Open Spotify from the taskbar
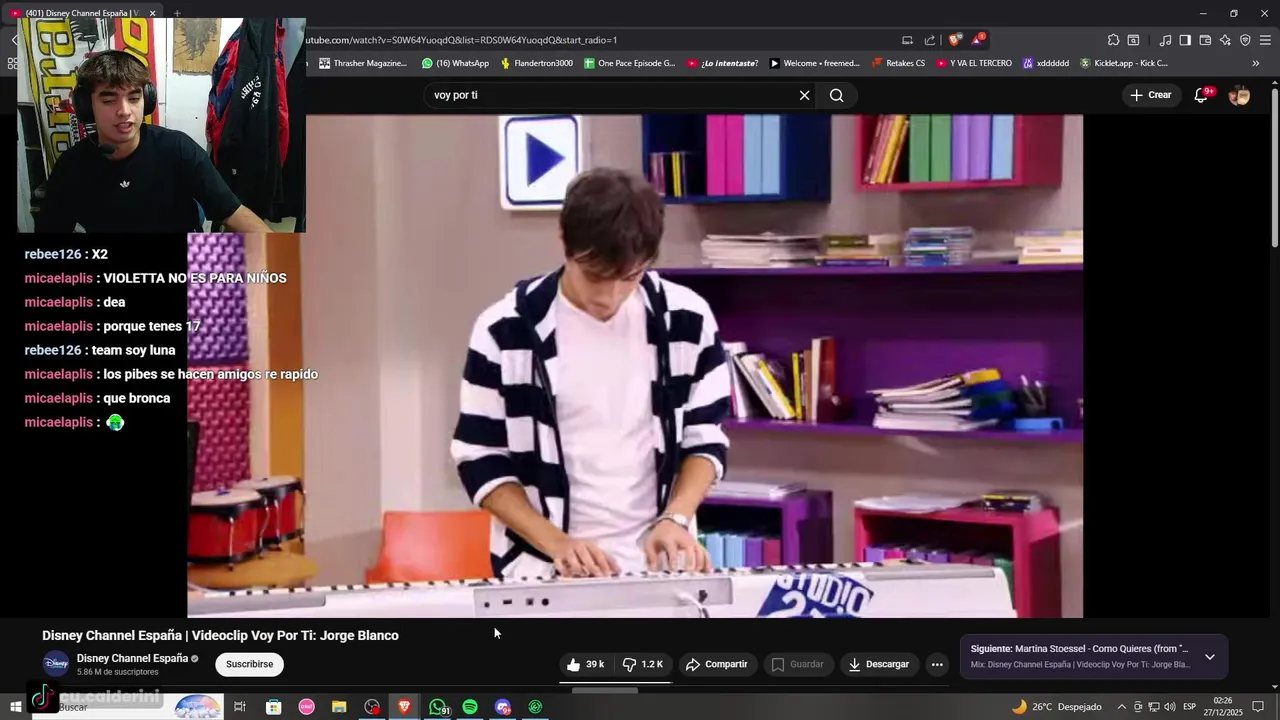 click(x=470, y=707)
